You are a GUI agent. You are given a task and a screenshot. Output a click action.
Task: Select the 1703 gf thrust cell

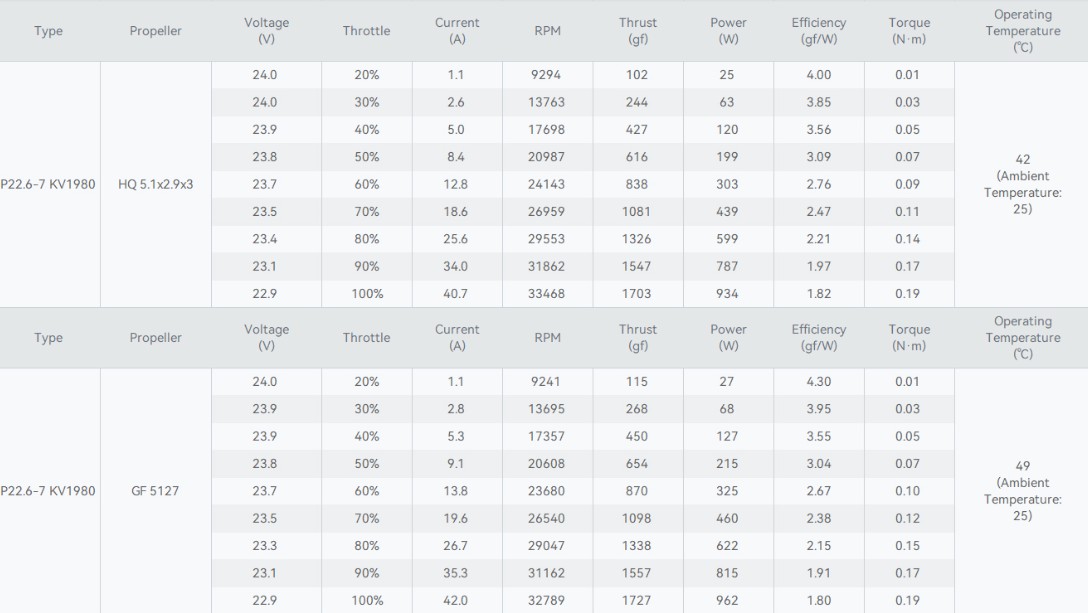point(637,294)
